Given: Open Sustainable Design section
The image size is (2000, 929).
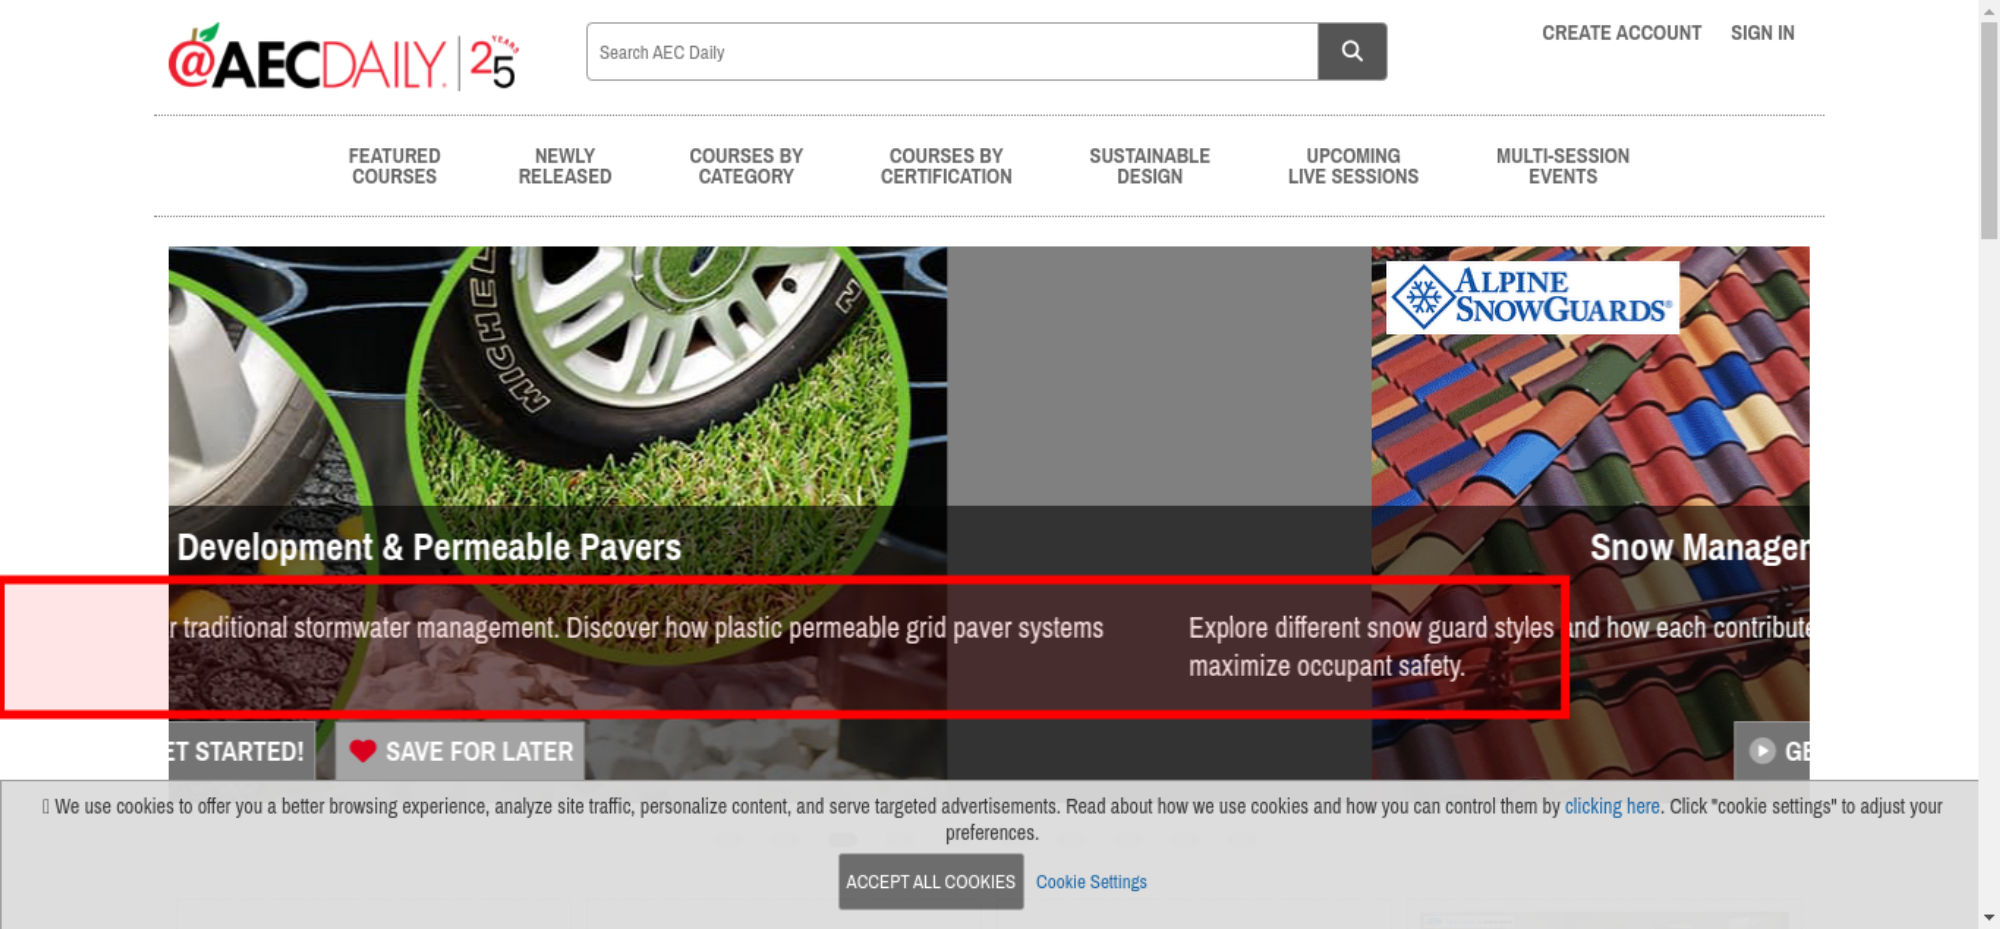Looking at the screenshot, I should tap(1149, 166).
